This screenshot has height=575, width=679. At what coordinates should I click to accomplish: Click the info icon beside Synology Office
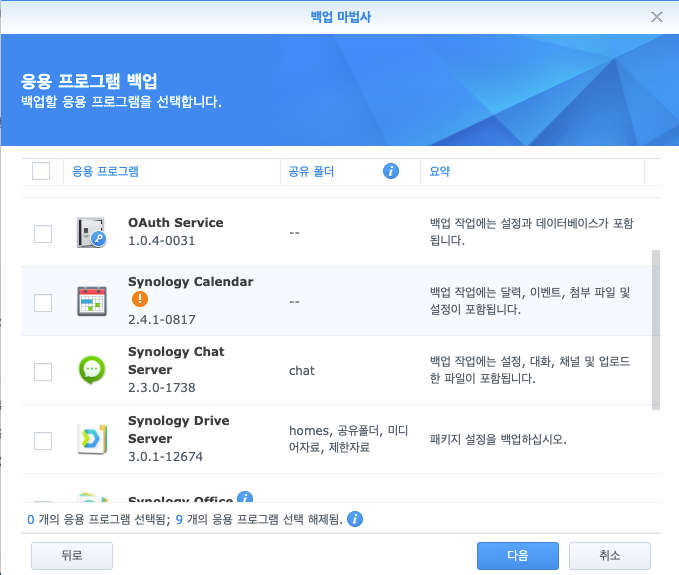(245, 497)
